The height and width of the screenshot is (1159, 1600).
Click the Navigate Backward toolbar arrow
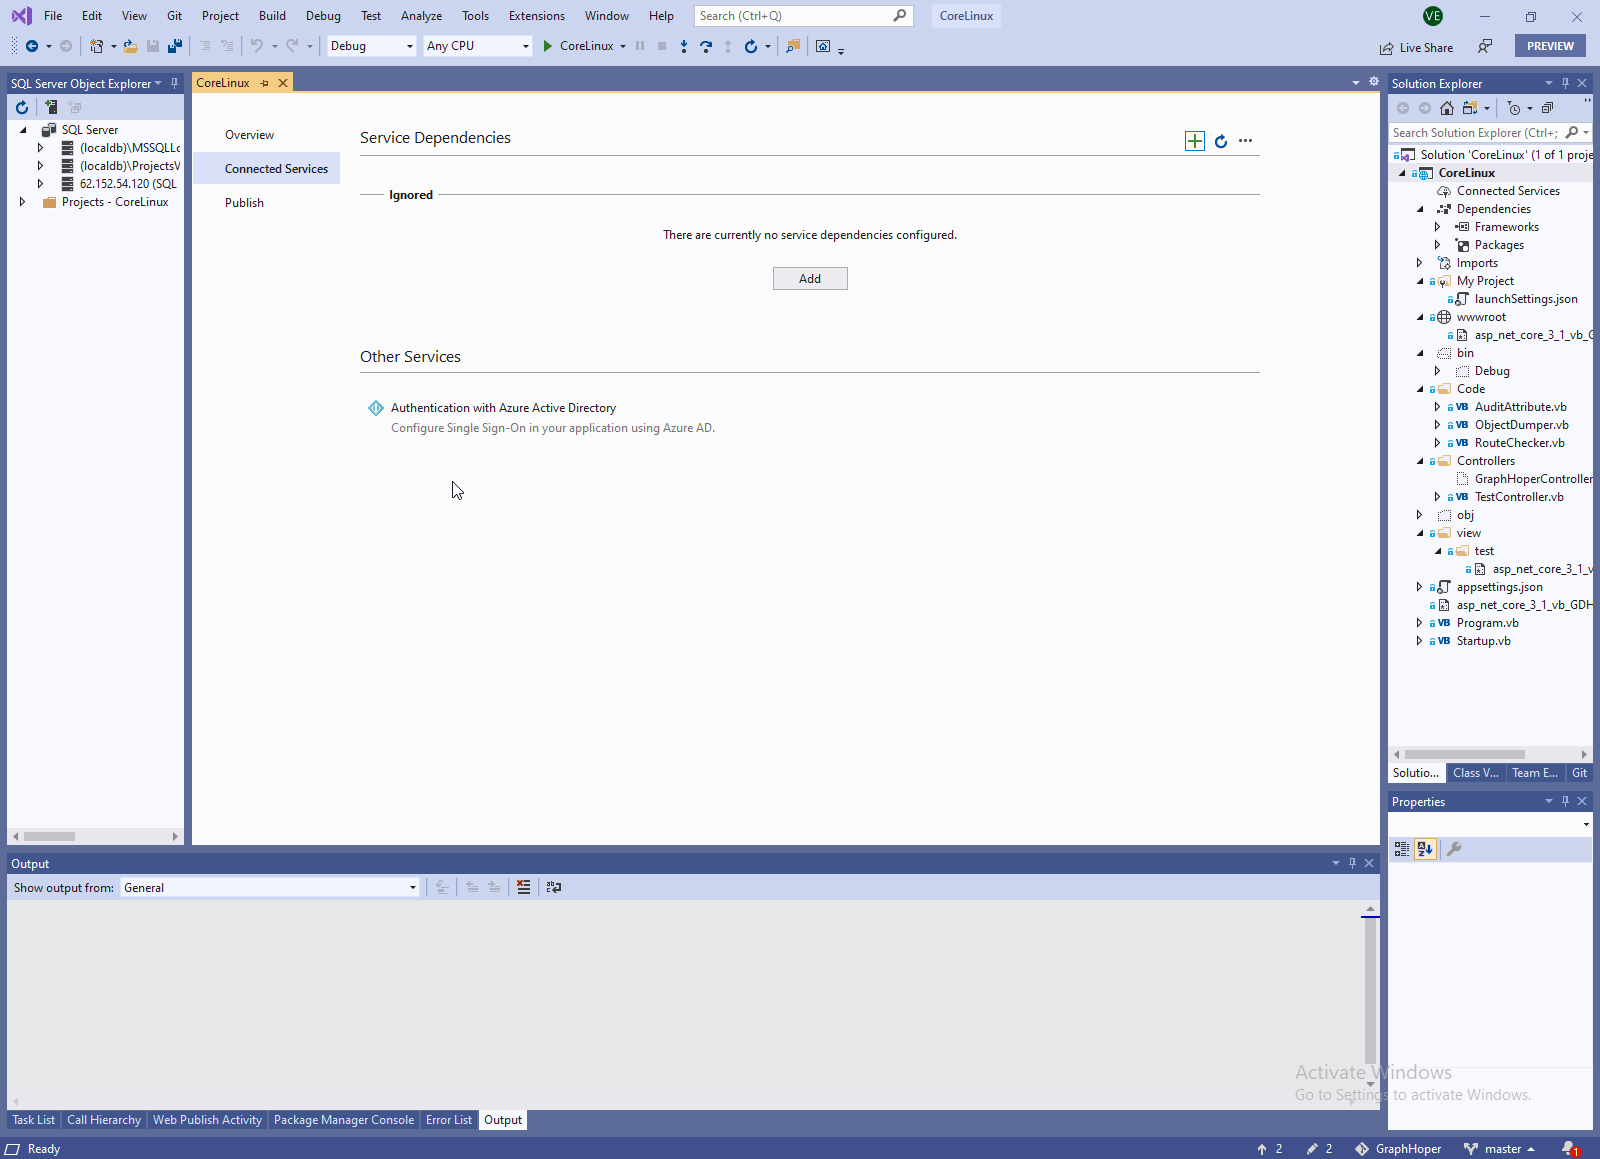click(x=32, y=46)
